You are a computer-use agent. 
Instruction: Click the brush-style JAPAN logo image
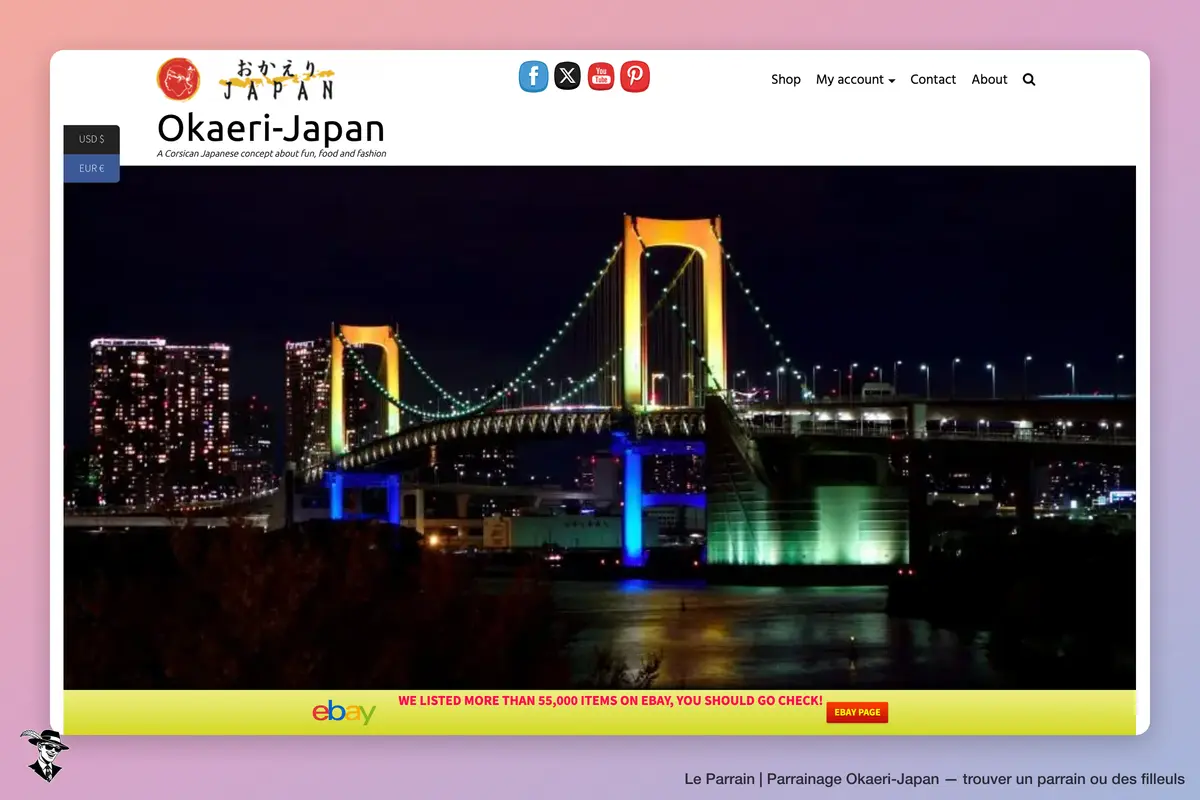(277, 80)
